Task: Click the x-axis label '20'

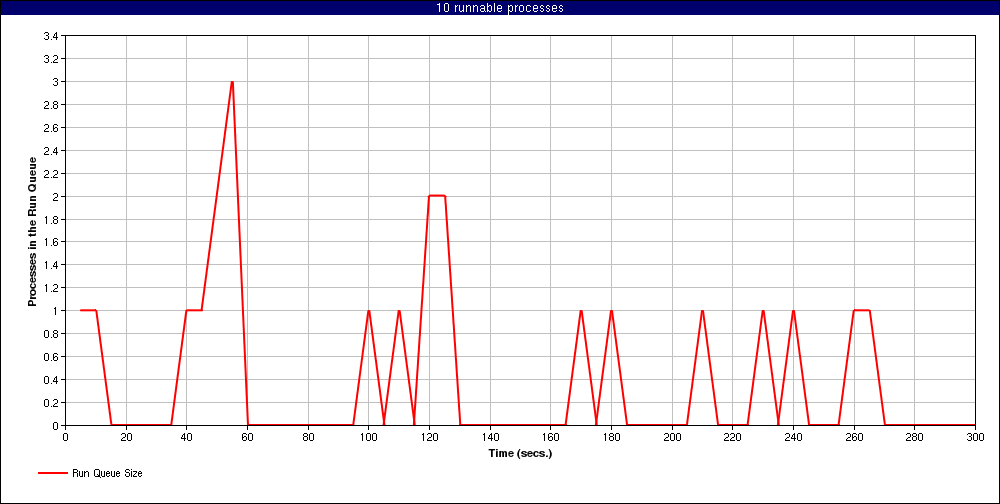Action: pos(126,437)
